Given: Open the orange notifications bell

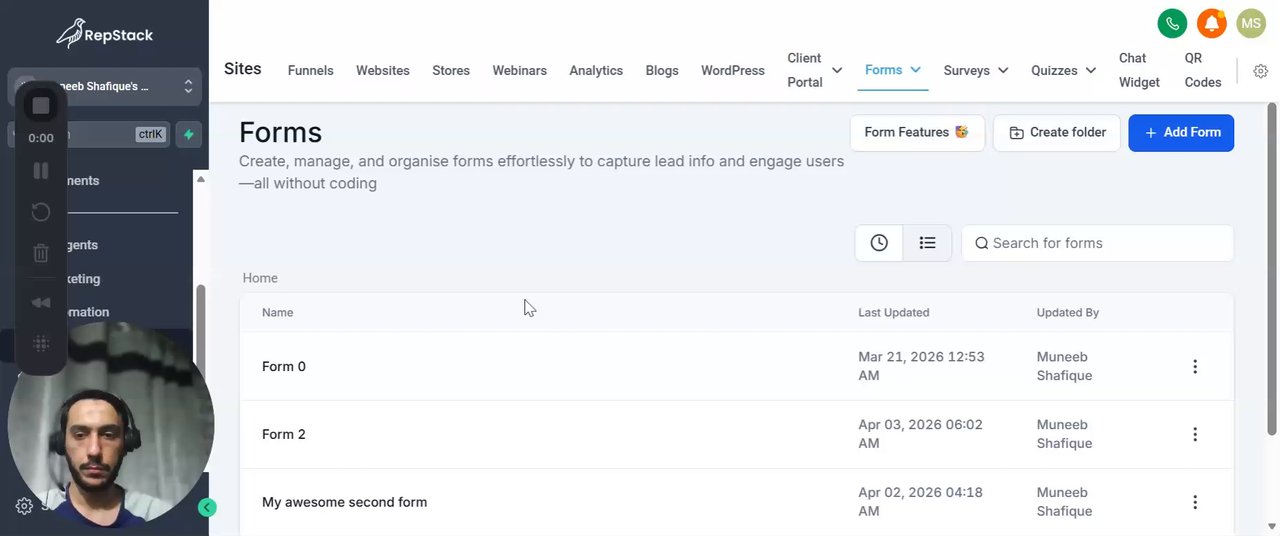Looking at the screenshot, I should pos(1212,23).
